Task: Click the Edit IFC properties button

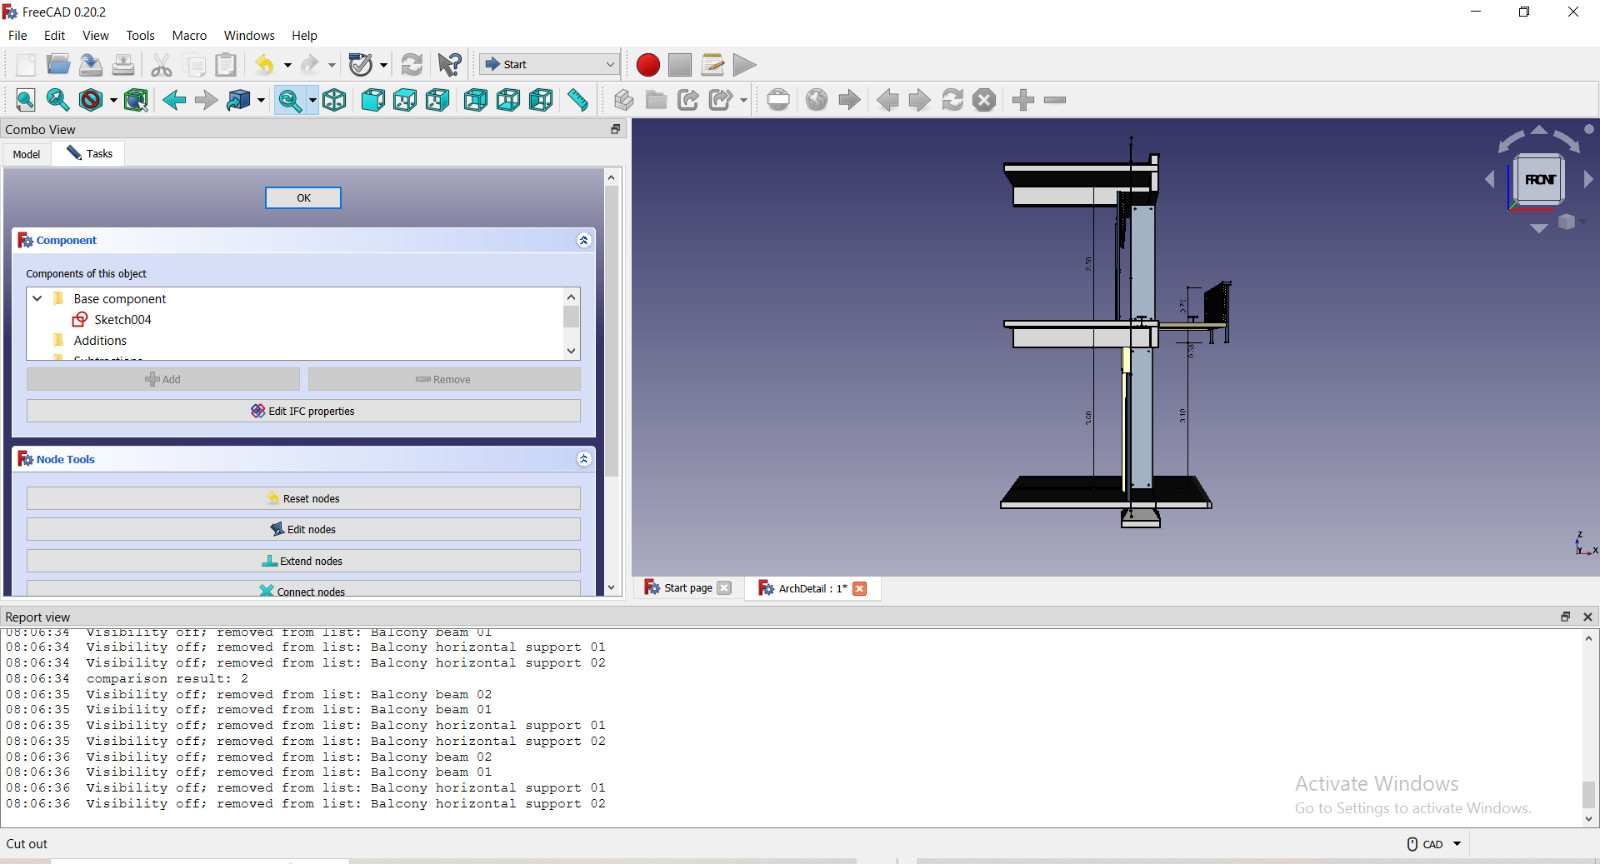Action: [x=303, y=411]
